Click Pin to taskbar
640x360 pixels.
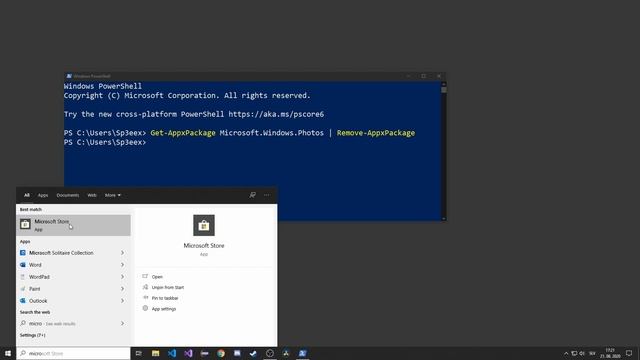point(165,298)
